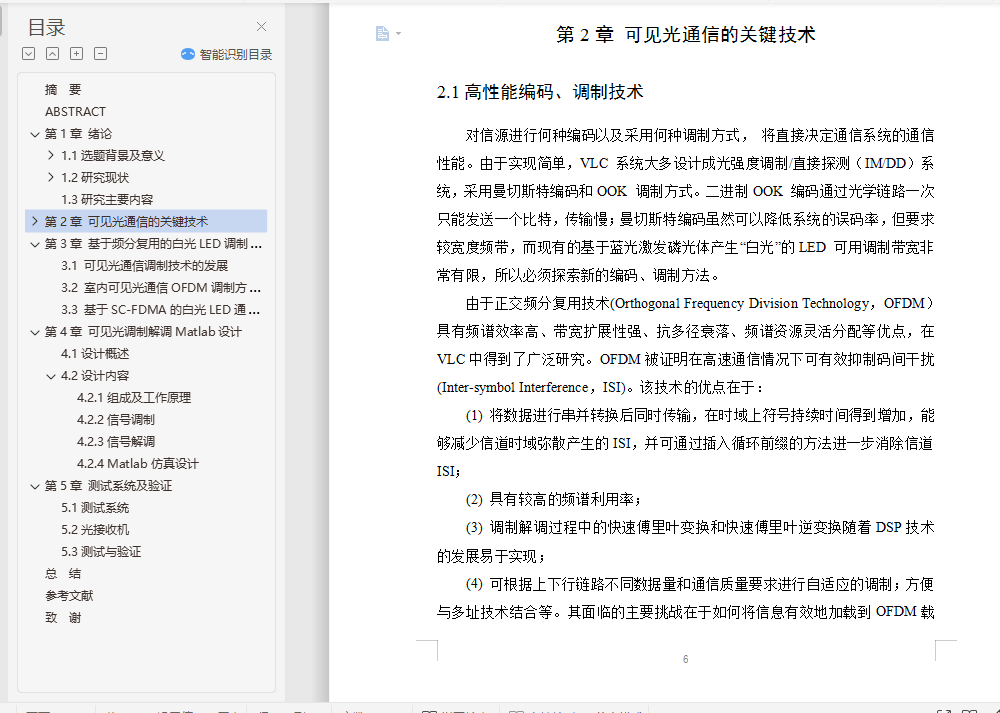This screenshot has width=1000, height=713.
Task: Select 第 3 章 基于频分复用的白光 LED entry
Action: pos(153,244)
